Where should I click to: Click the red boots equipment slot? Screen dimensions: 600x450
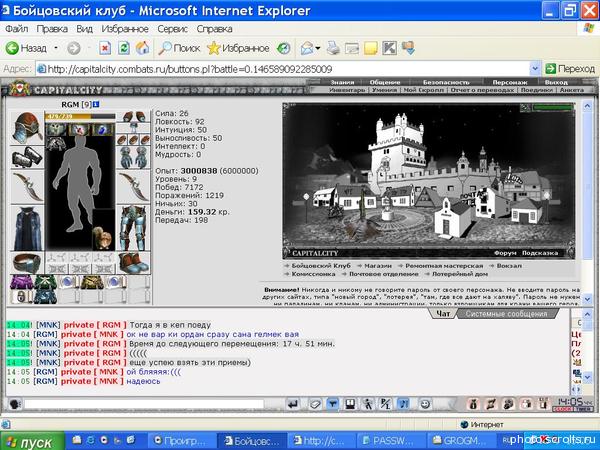[133, 262]
